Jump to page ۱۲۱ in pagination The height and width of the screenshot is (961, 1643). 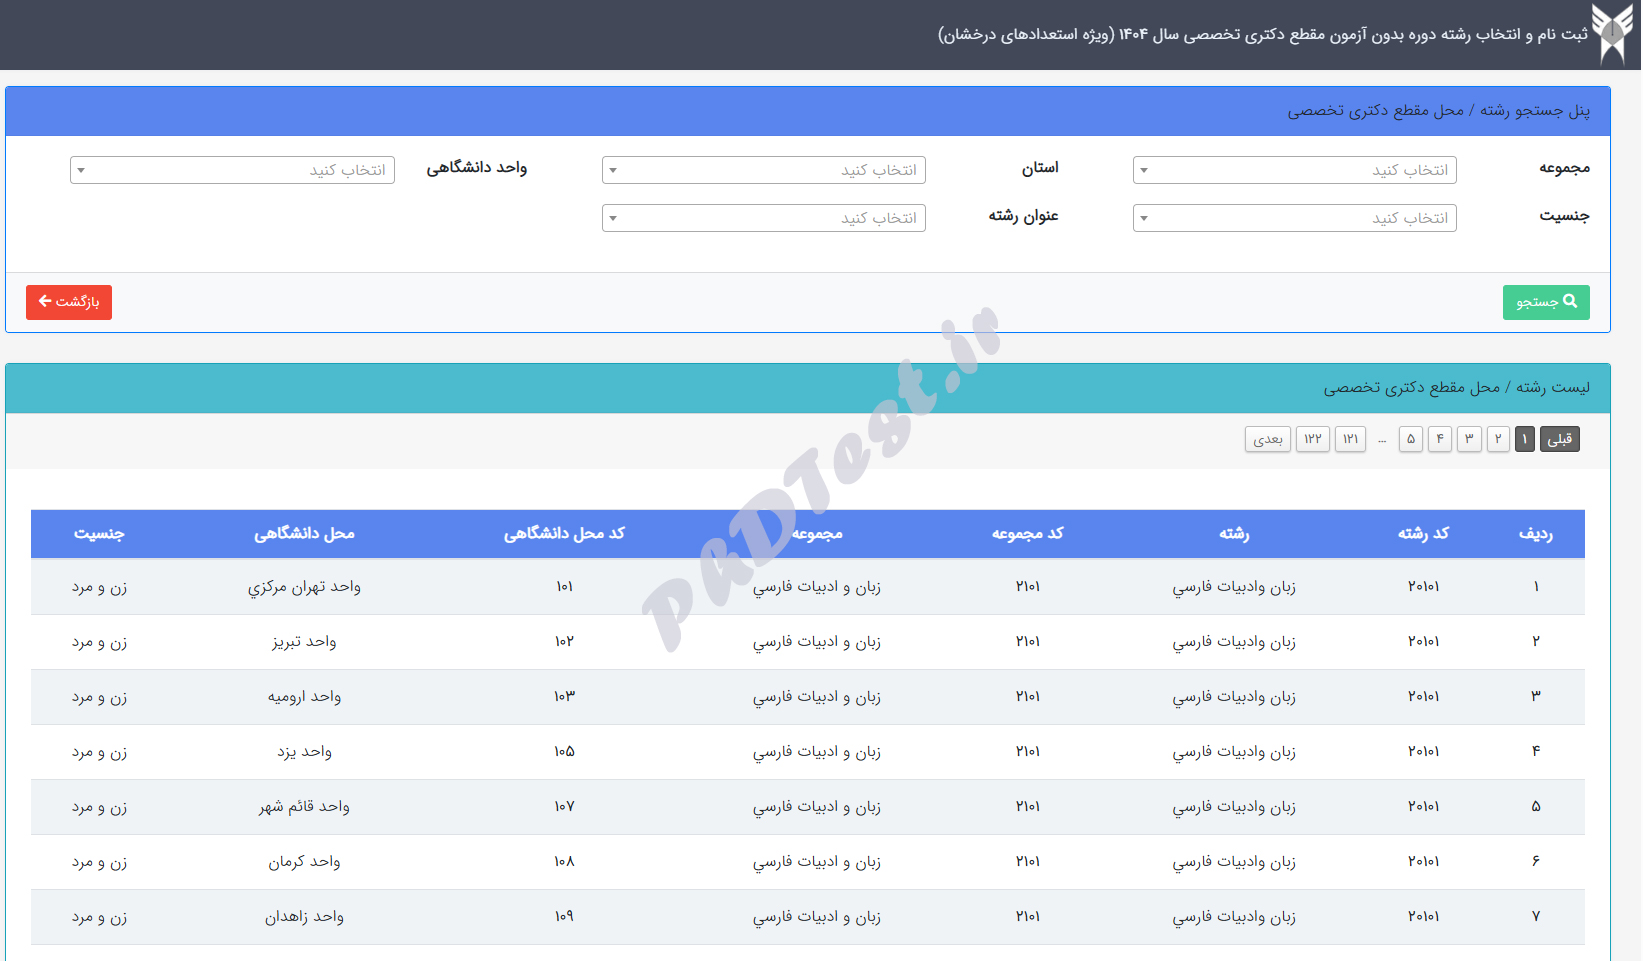1350,439
